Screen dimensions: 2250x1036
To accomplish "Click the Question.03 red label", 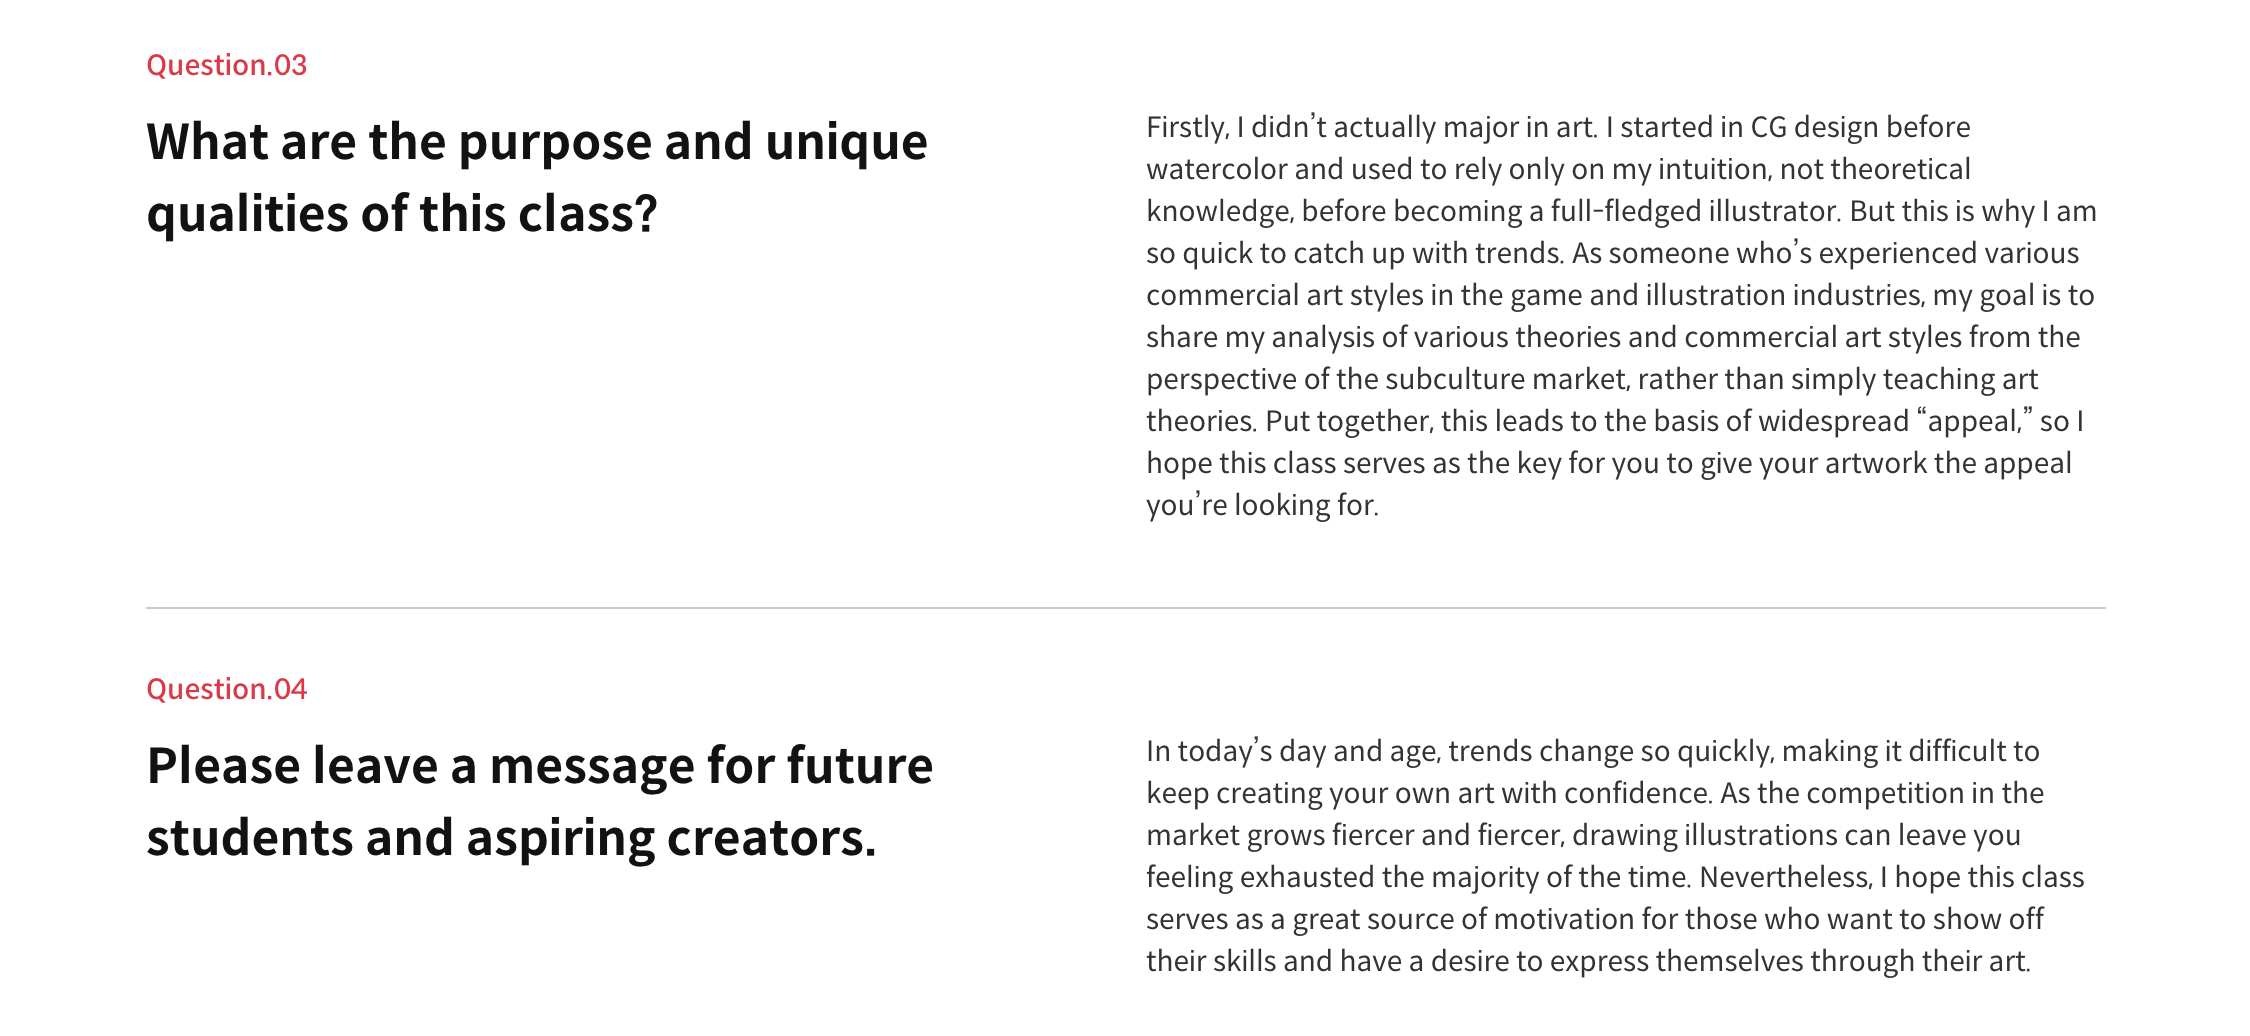I will (x=226, y=65).
